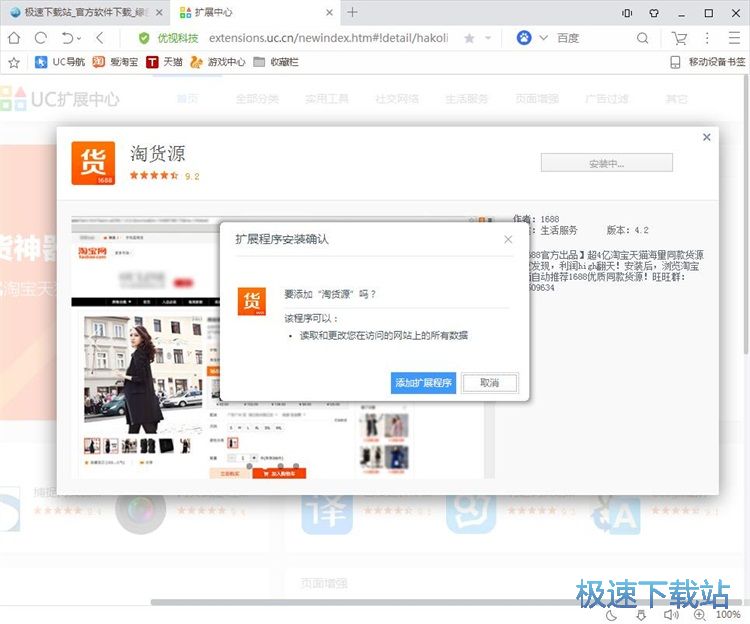This screenshot has width=750, height=624.
Task: Close the 极速下载站 tab
Action: 159,12
